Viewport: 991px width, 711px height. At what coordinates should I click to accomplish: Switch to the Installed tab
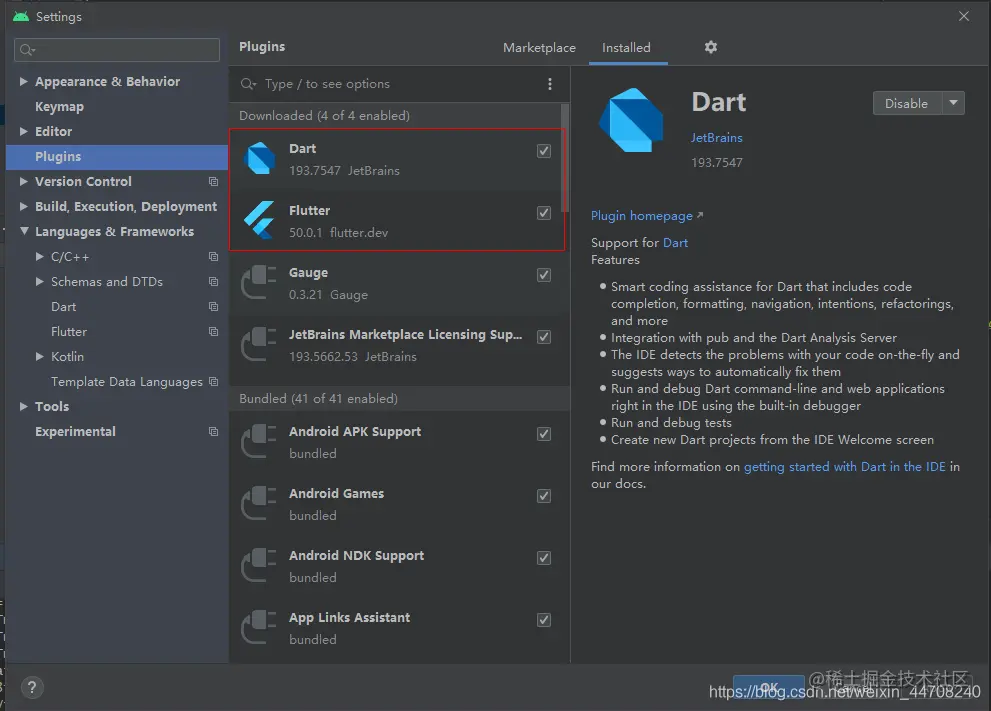(x=626, y=47)
